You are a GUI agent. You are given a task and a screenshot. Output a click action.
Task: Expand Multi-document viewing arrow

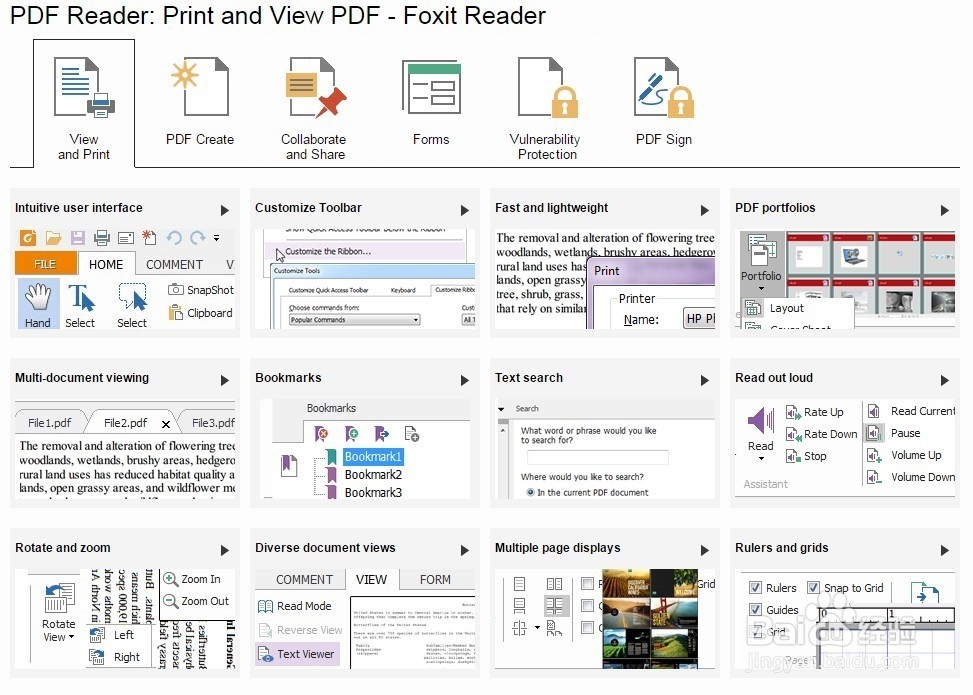pos(225,380)
